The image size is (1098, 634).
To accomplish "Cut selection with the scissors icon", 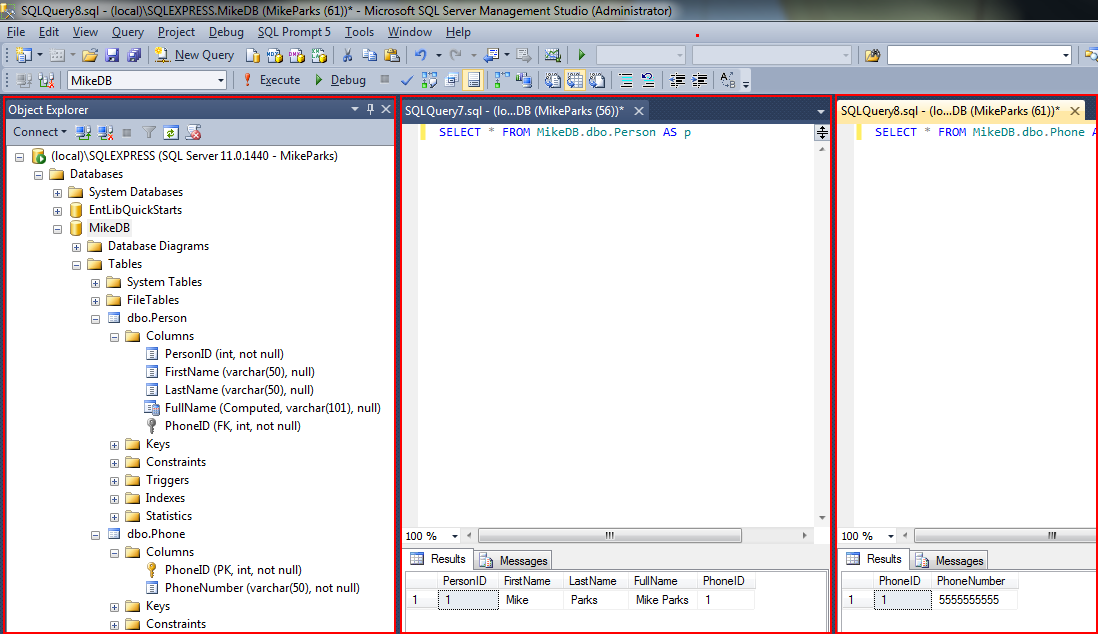I will 347,55.
